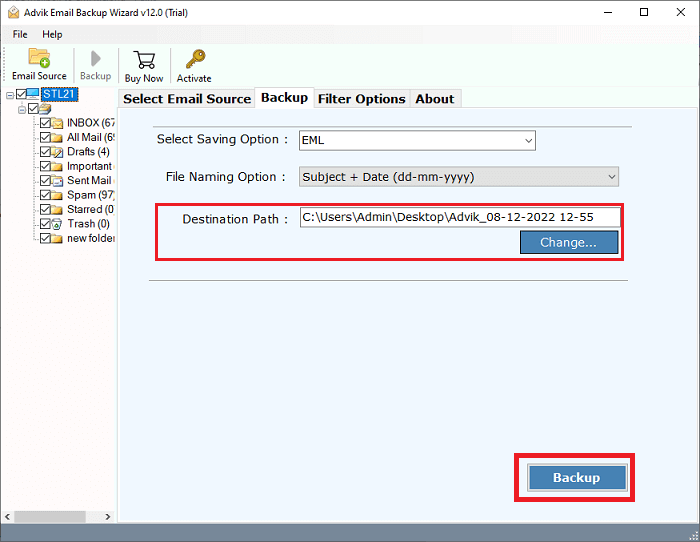Uncheck the Drafts (4) checkbox
The image size is (700, 542).
tap(45, 152)
